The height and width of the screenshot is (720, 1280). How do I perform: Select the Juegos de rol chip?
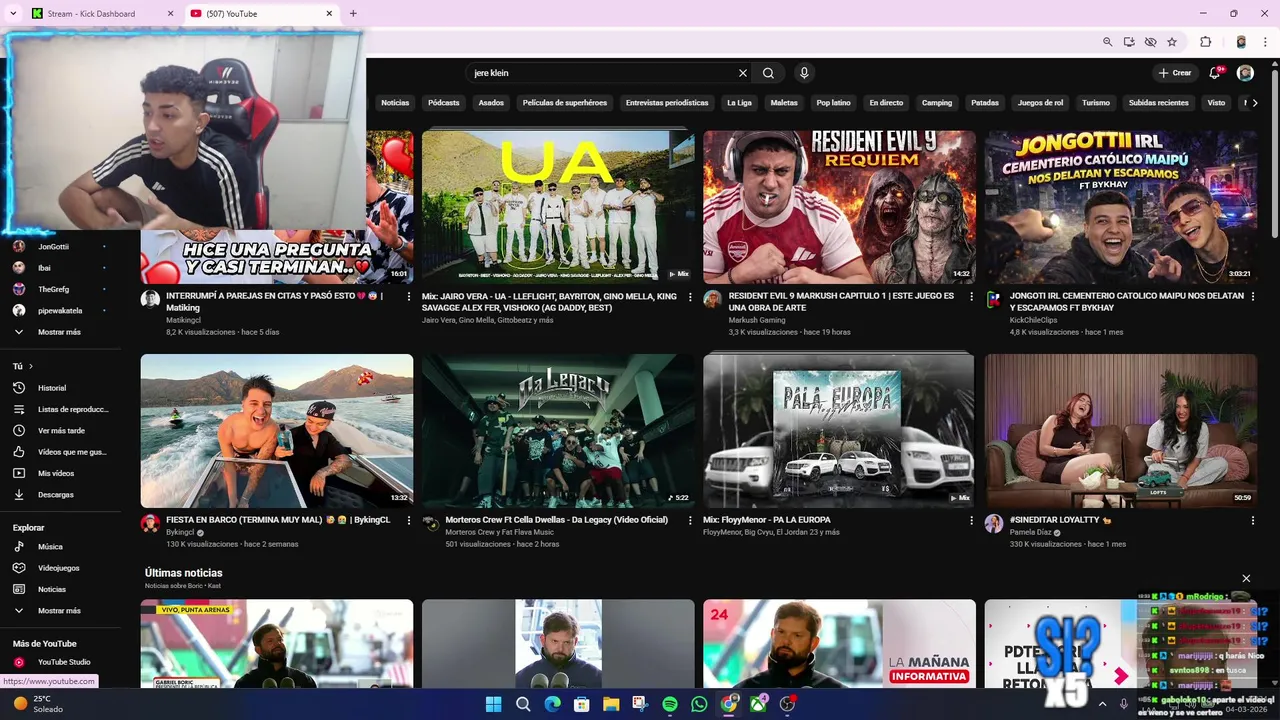(1040, 103)
